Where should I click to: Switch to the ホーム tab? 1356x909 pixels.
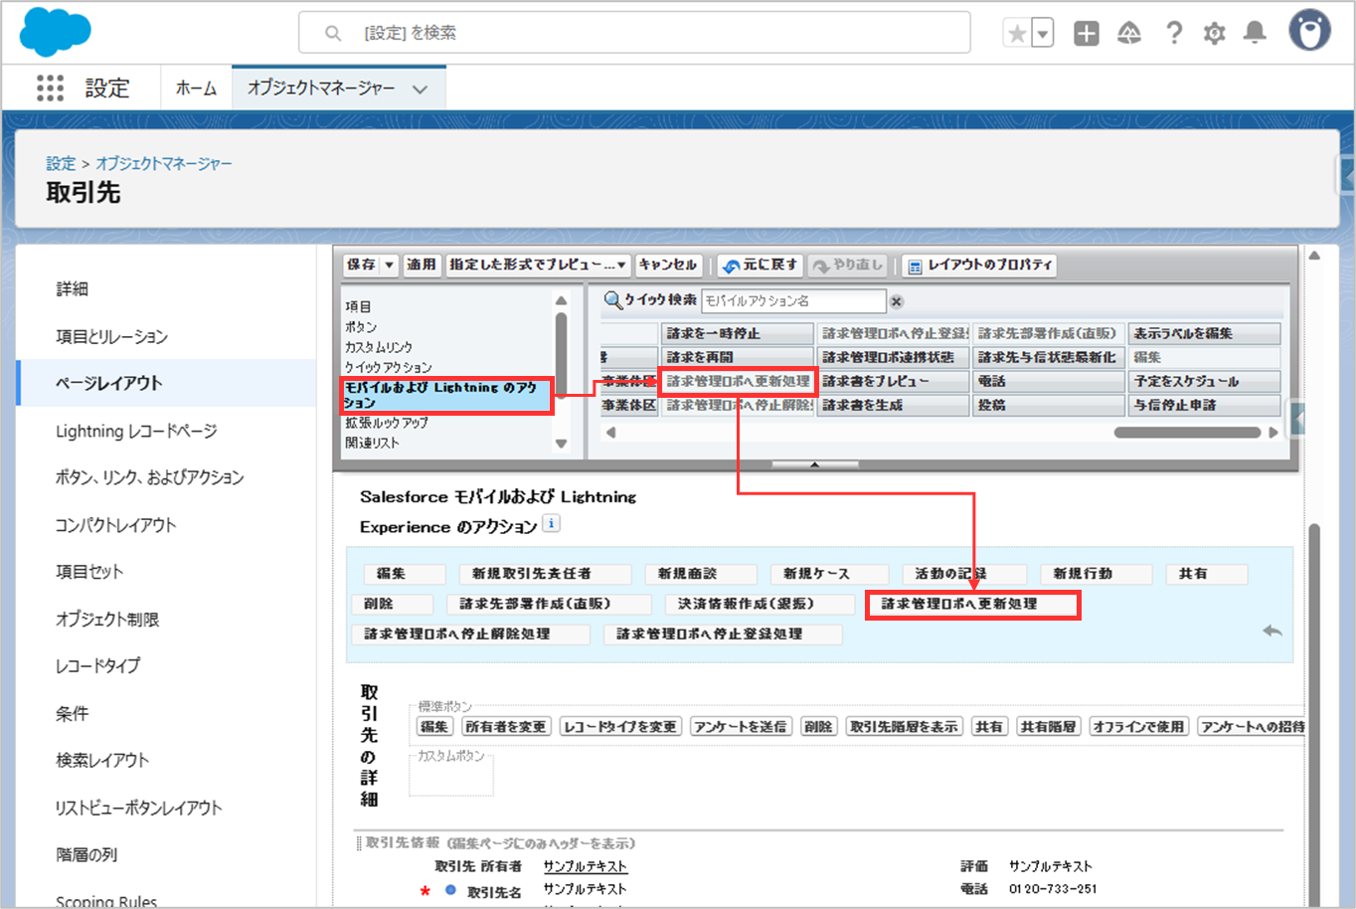tap(196, 88)
